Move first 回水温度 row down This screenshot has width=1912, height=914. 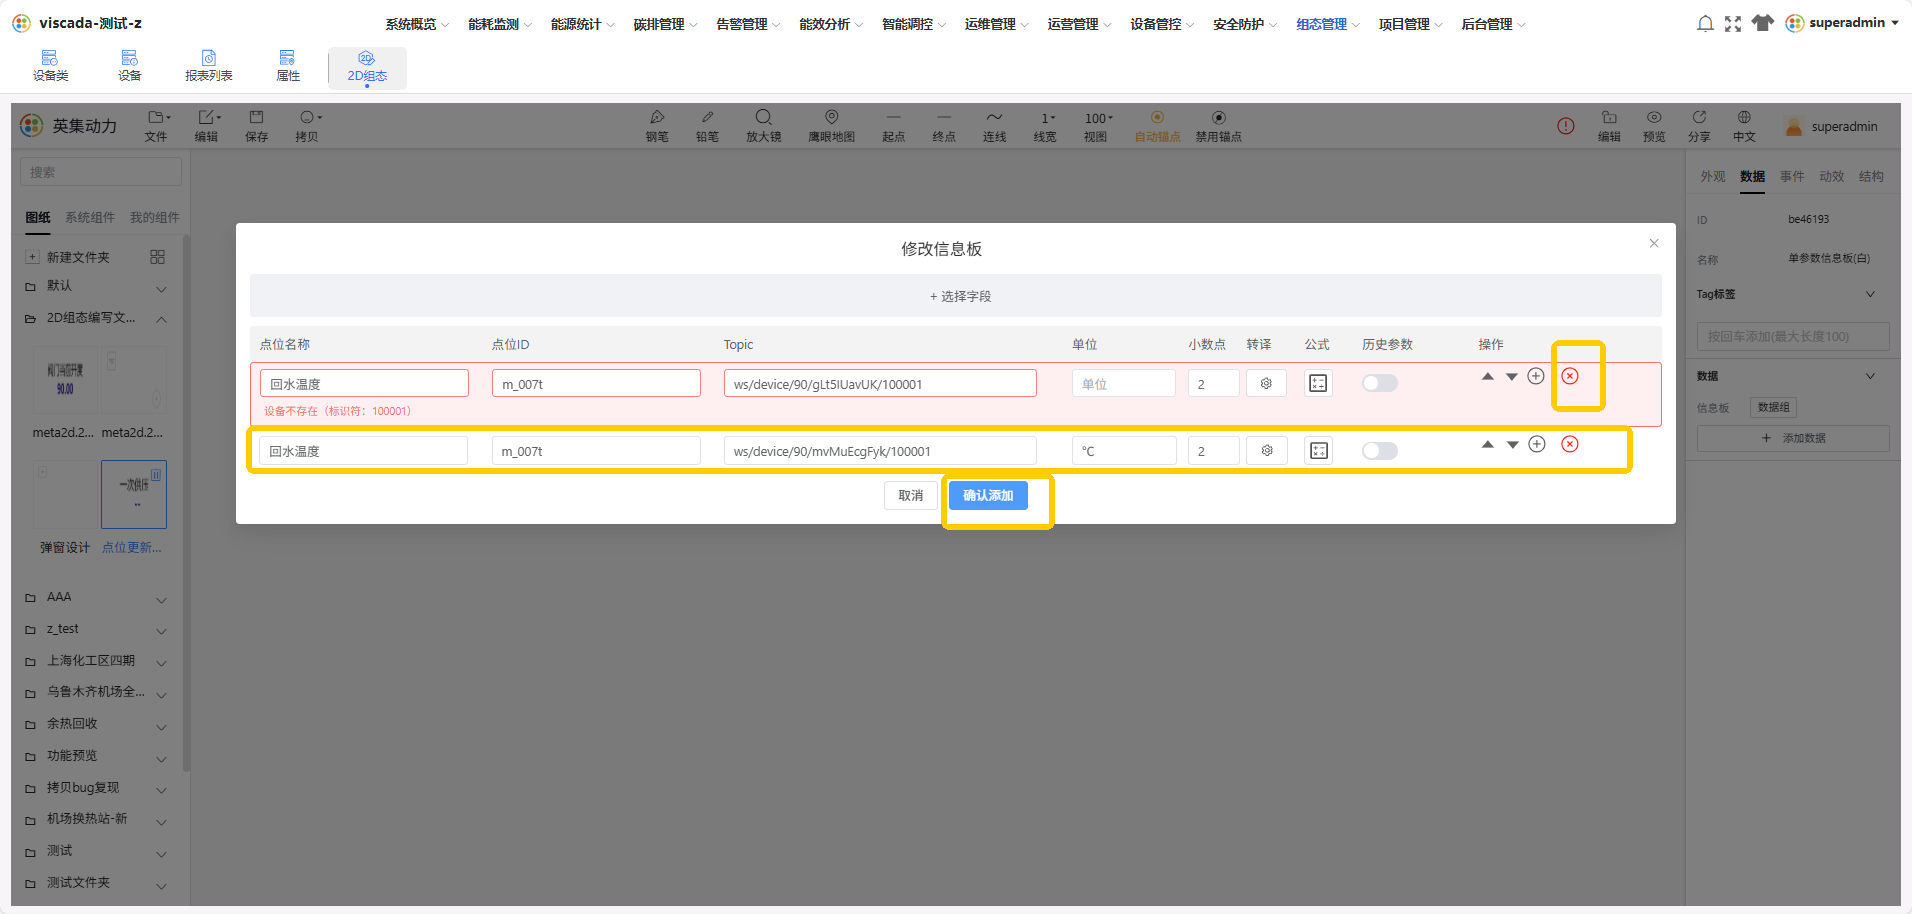tap(1512, 377)
